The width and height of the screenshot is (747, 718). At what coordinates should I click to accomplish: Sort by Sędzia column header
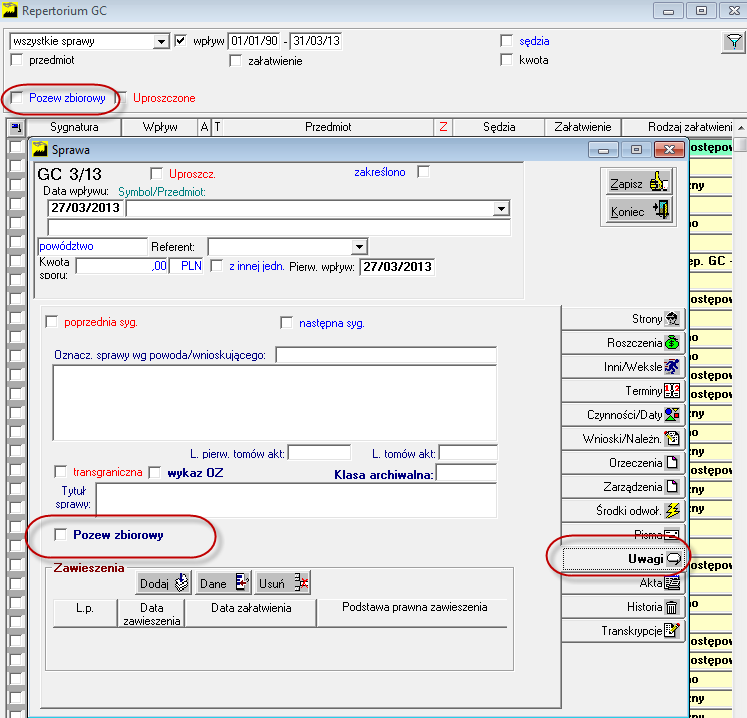[x=499, y=127]
